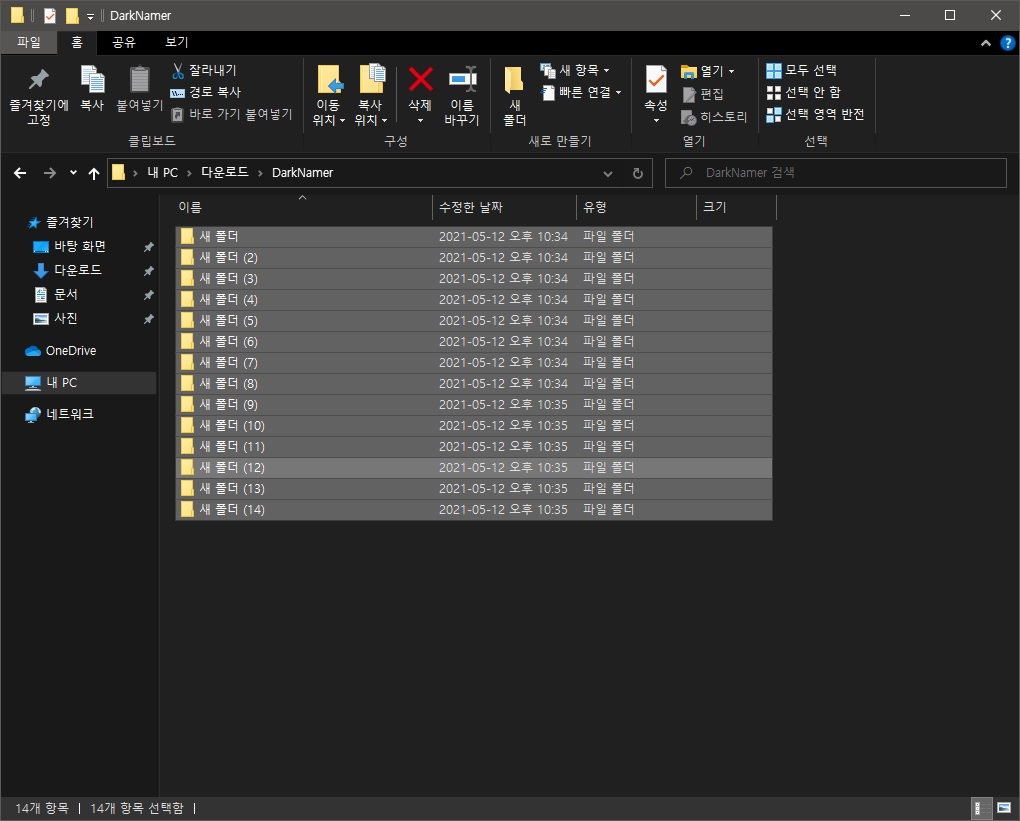
Task: Open Easy access (빠른 연결) dropdown
Action: pos(582,92)
